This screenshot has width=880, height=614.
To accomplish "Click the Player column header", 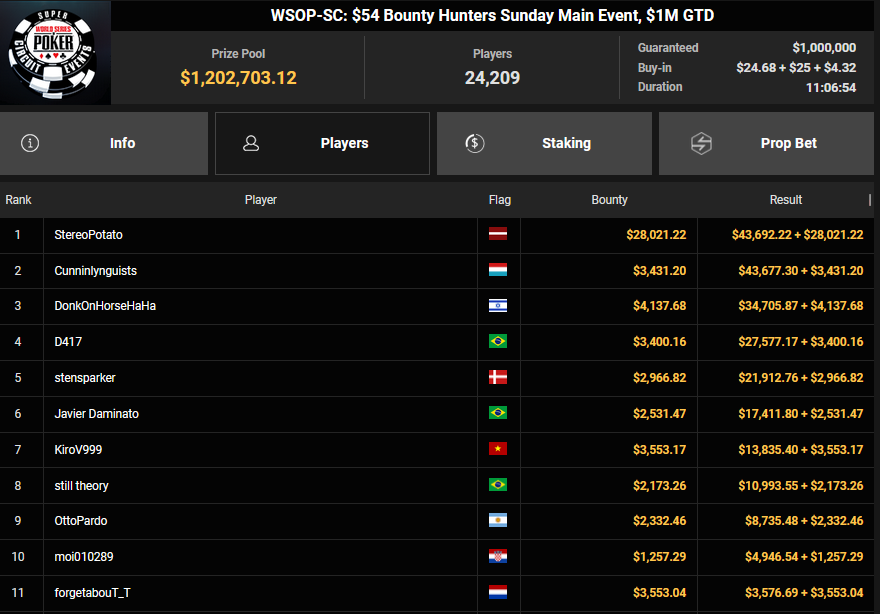I will coord(260,200).
